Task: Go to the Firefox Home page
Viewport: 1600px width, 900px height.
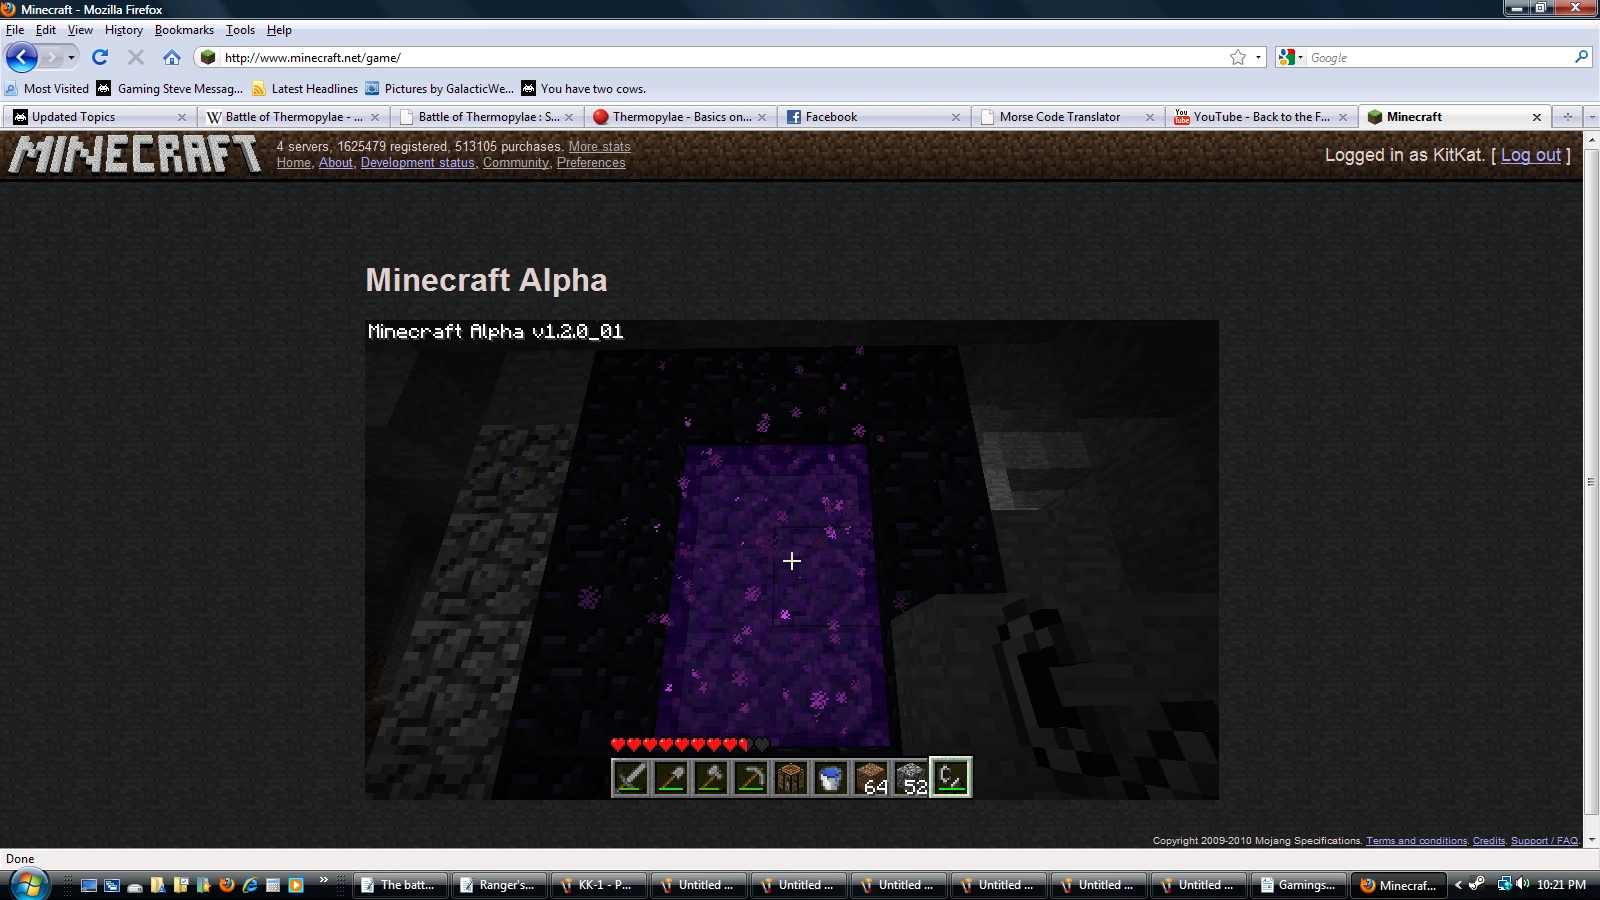Action: [x=172, y=57]
